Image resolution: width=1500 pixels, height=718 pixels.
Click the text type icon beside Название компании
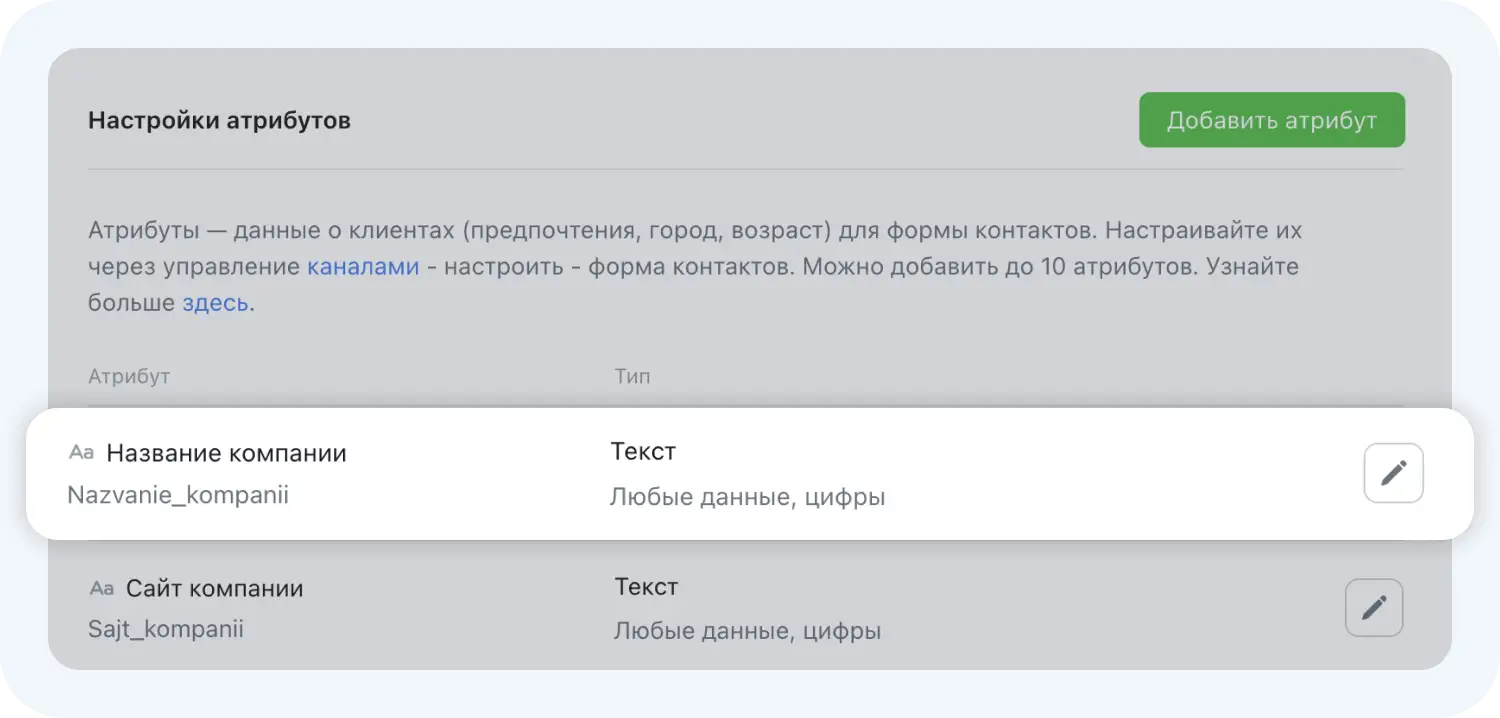tap(80, 452)
